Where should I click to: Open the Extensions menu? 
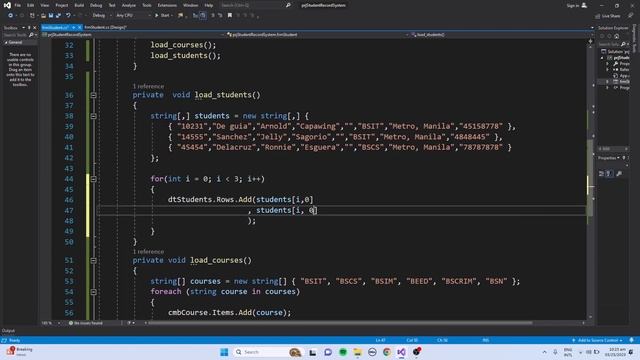point(167,5)
